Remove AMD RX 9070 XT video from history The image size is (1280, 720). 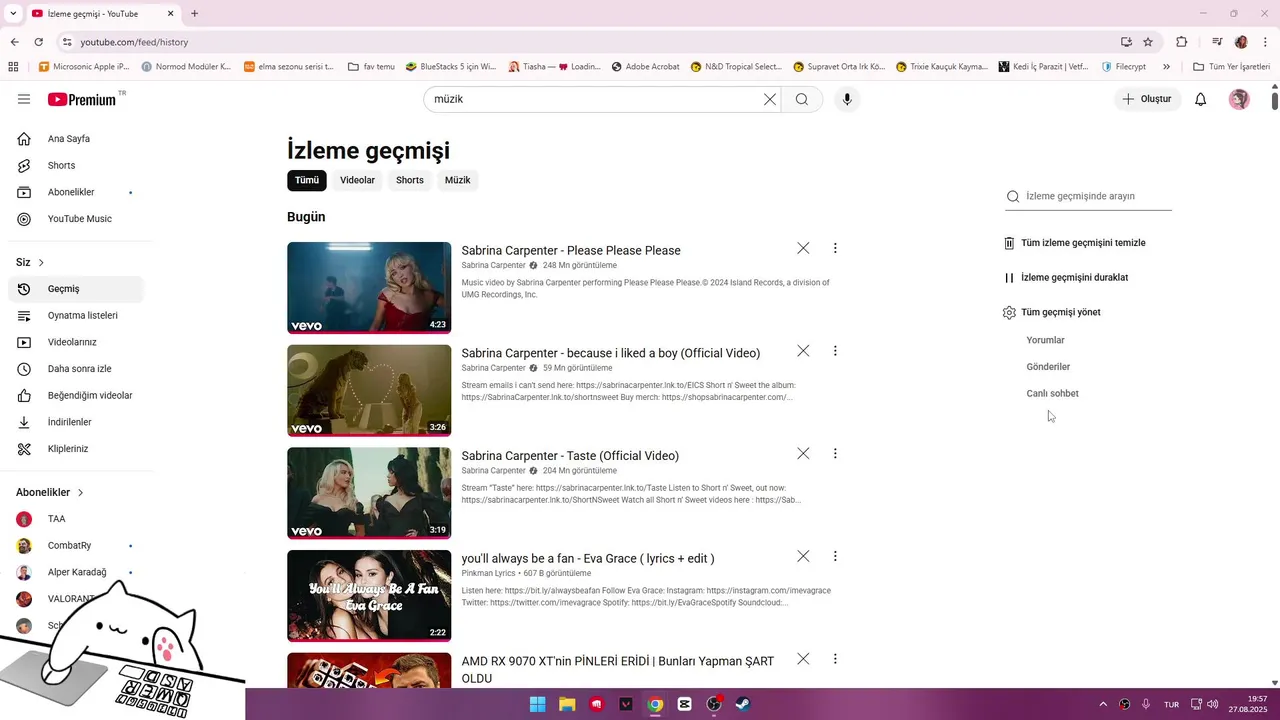(x=803, y=659)
